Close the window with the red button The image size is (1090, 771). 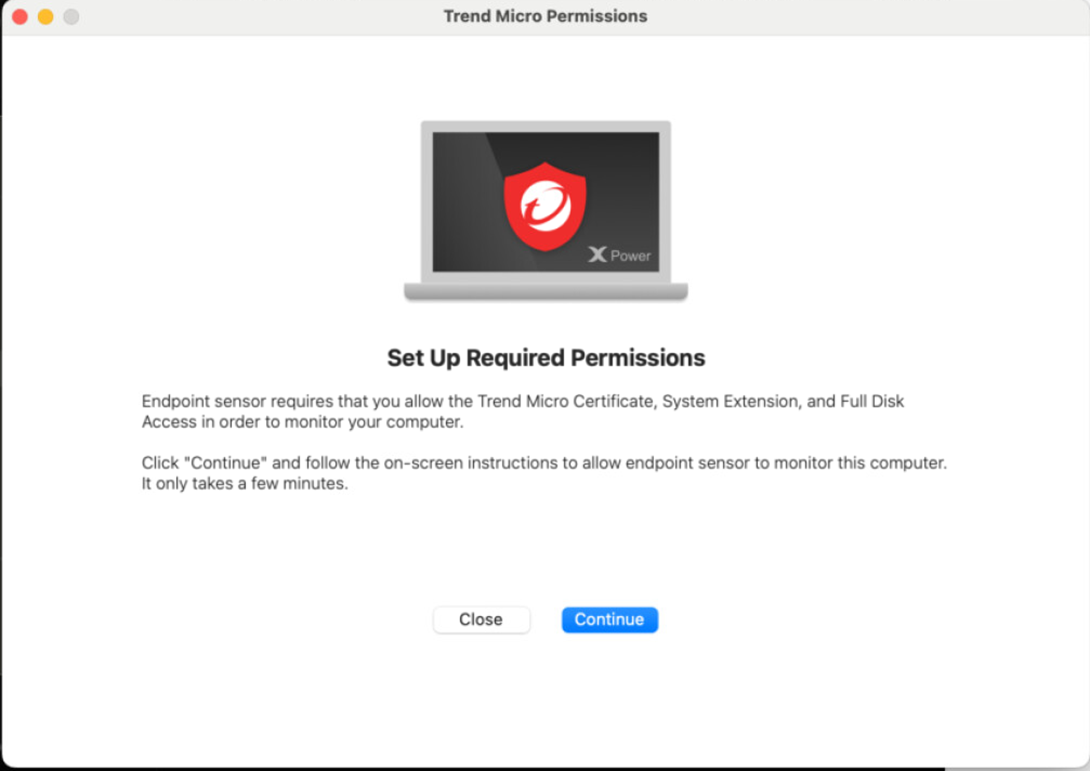(x=20, y=17)
